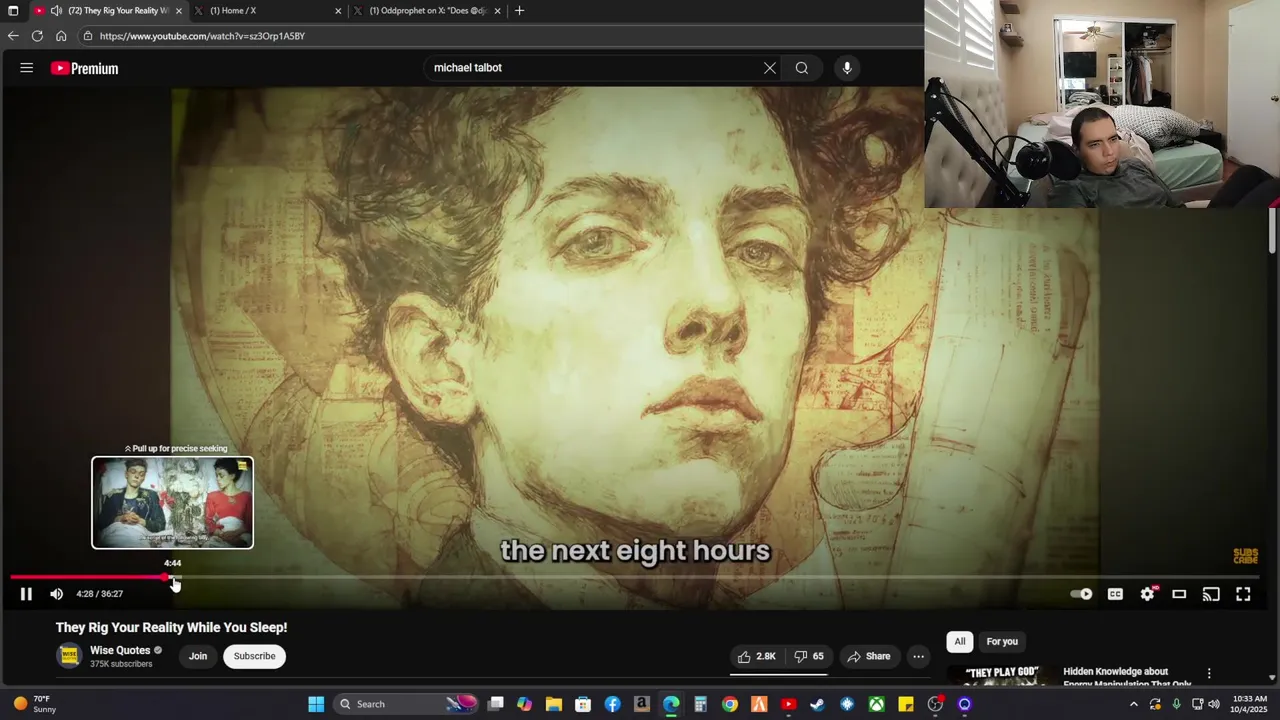Screen dimensions: 1280x720
Task: Open Amazon from the taskbar
Action: coord(642,704)
